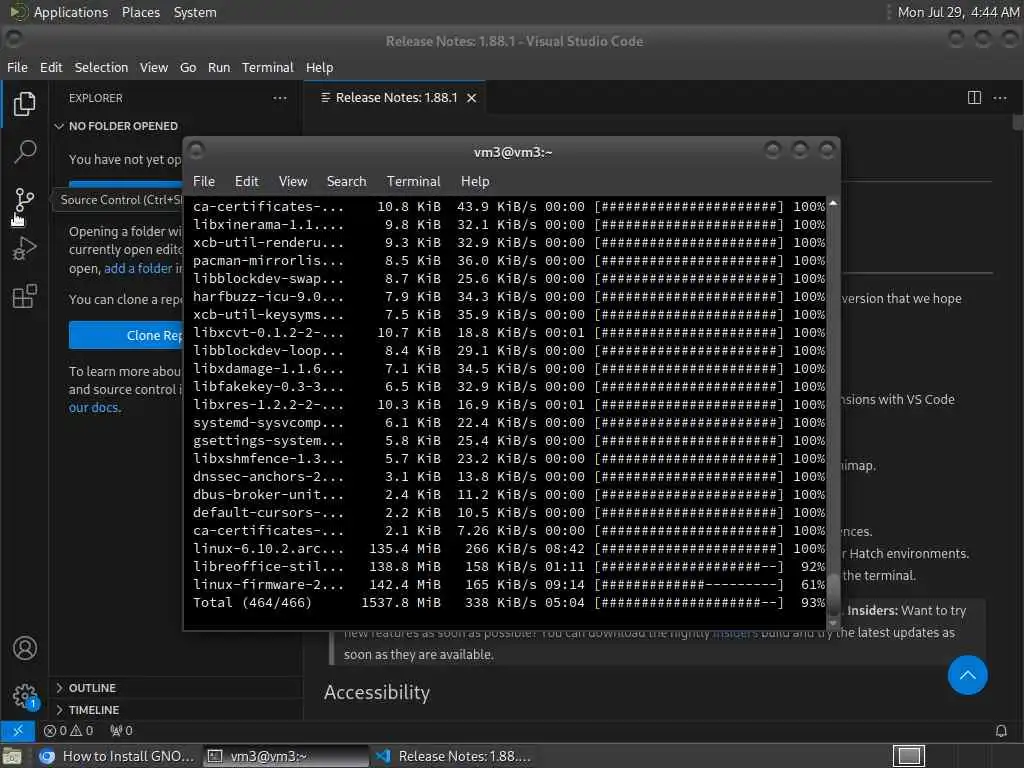
Task: Click the linux-6.10.2.arc download line
Action: (x=509, y=549)
